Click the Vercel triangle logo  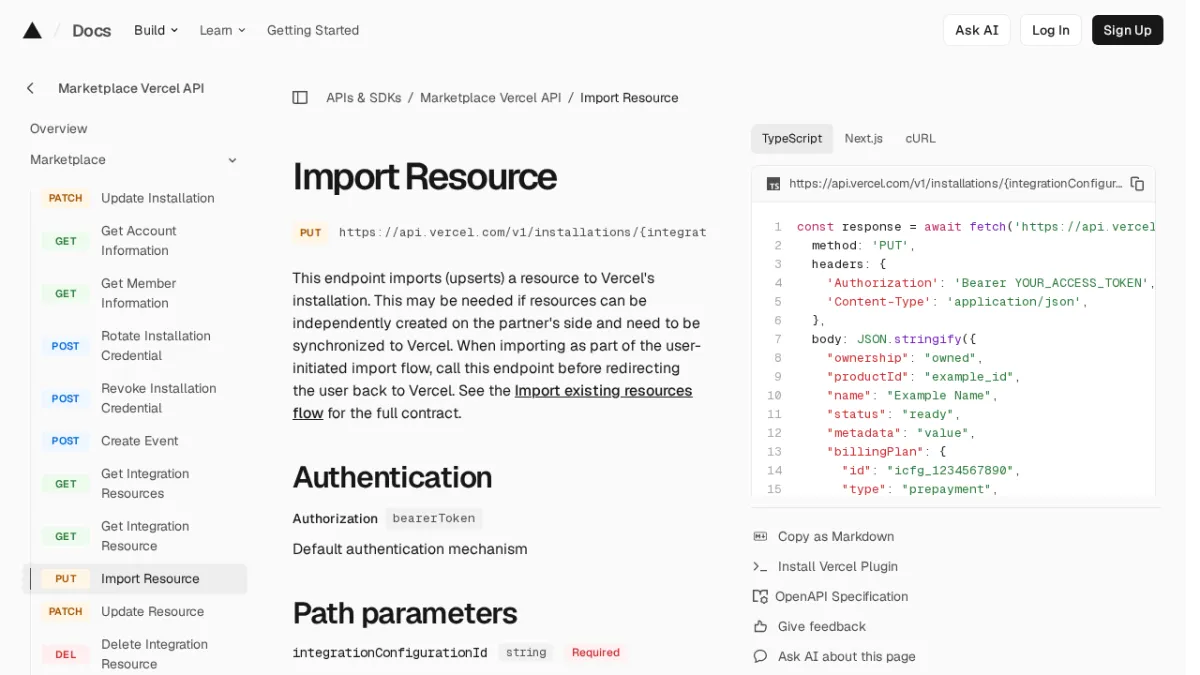pyautogui.click(x=32, y=30)
